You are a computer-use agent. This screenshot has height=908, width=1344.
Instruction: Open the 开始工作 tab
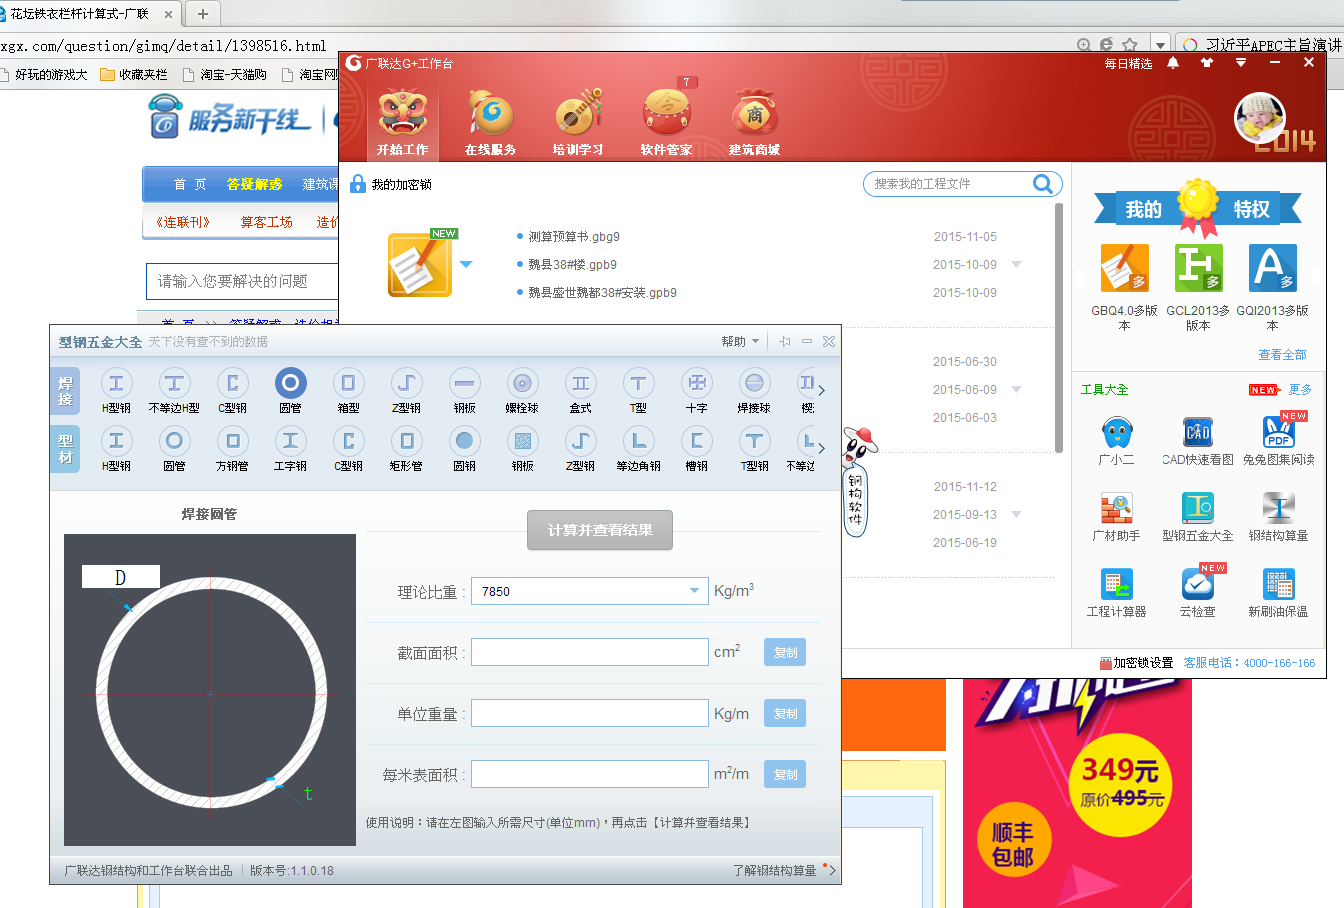pyautogui.click(x=402, y=121)
